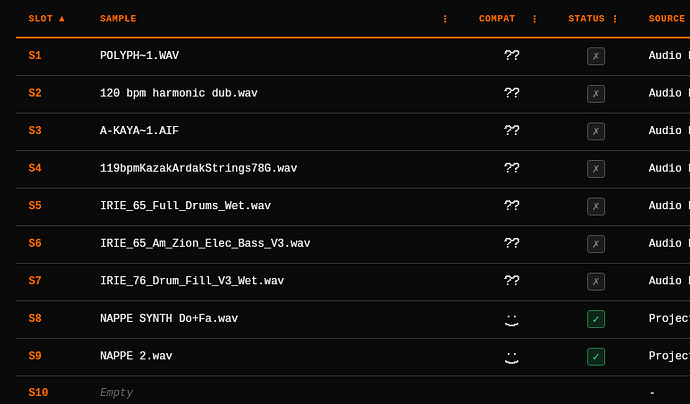
Task: Open the SAMPLE column options menu
Action: coord(445,18)
